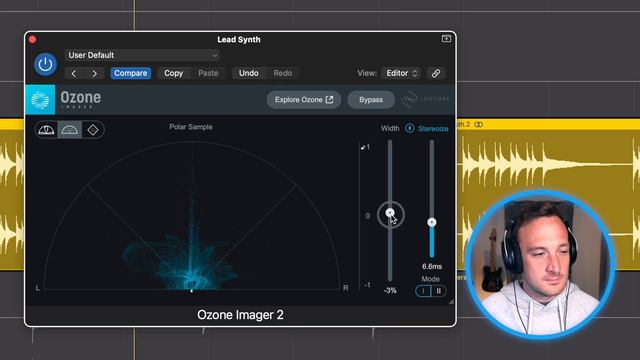Click the Stereoize label
Image resolution: width=640 pixels, height=360 pixels.
[433, 129]
